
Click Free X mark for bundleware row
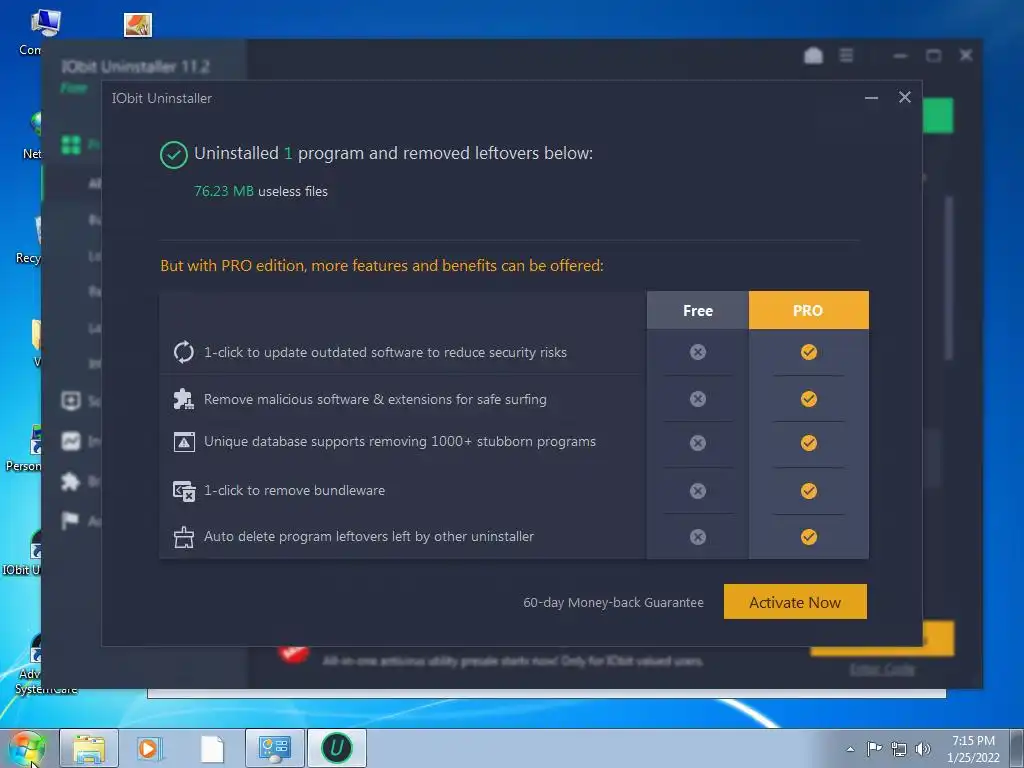tap(697, 491)
